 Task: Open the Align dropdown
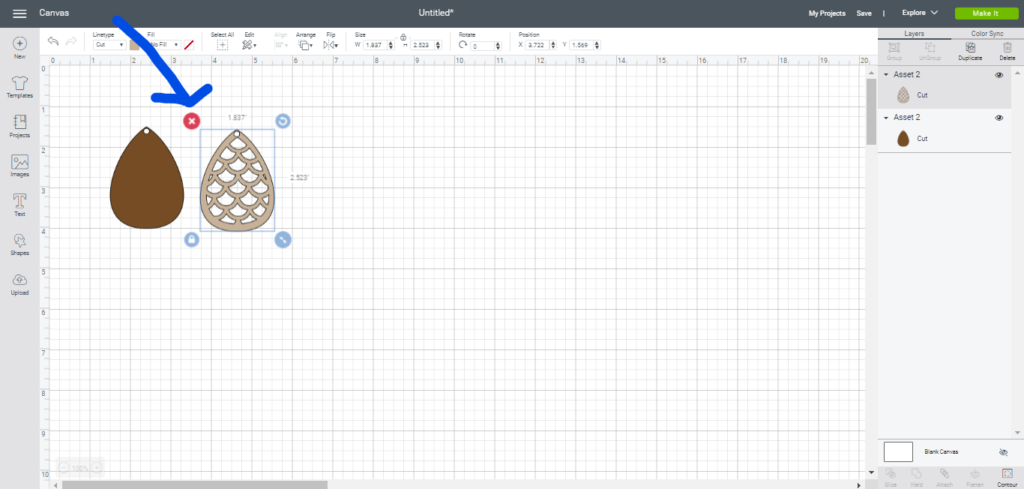click(x=281, y=45)
